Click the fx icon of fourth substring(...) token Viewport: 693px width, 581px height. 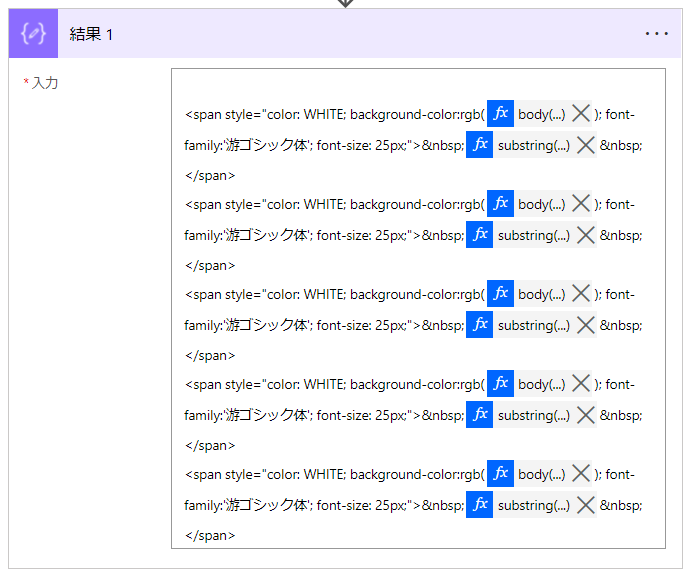[x=480, y=414]
